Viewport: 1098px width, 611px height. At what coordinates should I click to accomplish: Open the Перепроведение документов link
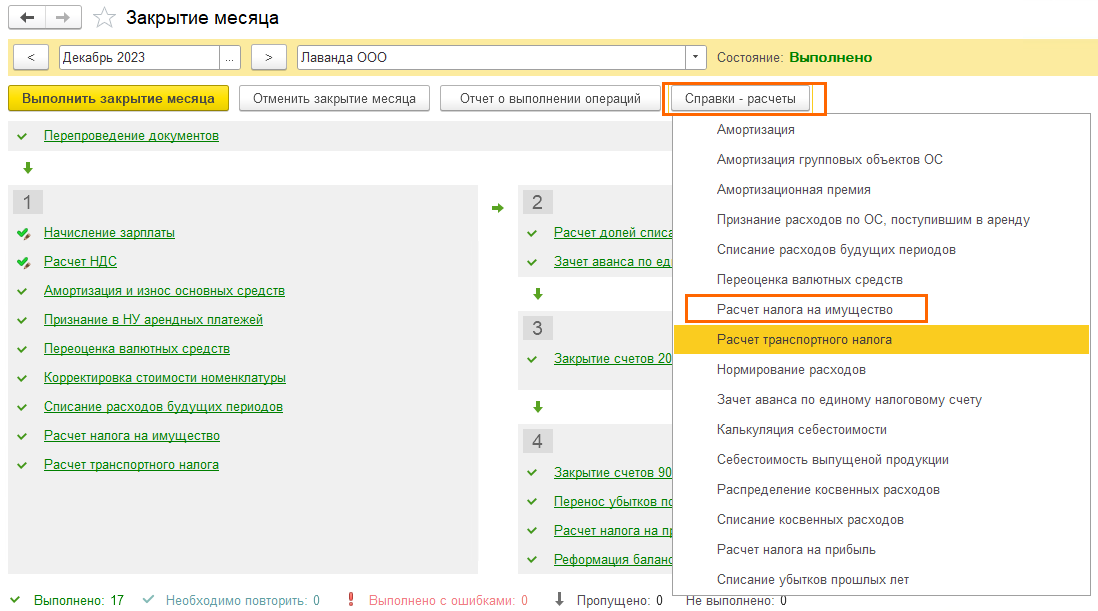click(x=131, y=136)
